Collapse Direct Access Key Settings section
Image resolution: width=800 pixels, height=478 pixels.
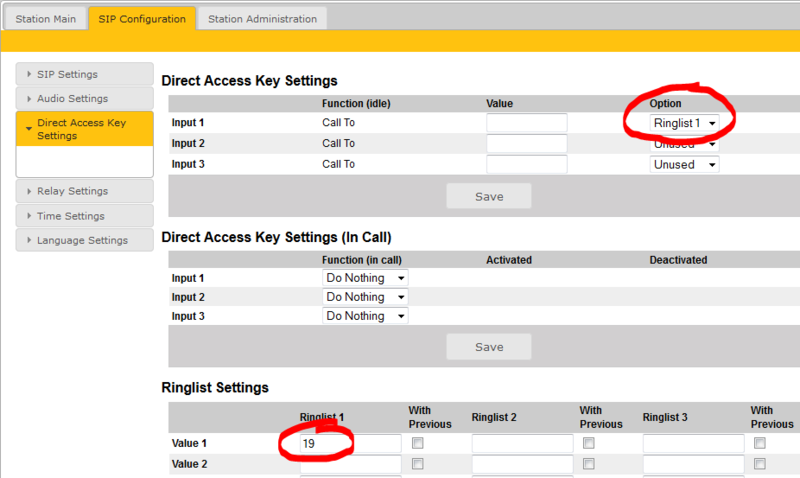[84, 129]
